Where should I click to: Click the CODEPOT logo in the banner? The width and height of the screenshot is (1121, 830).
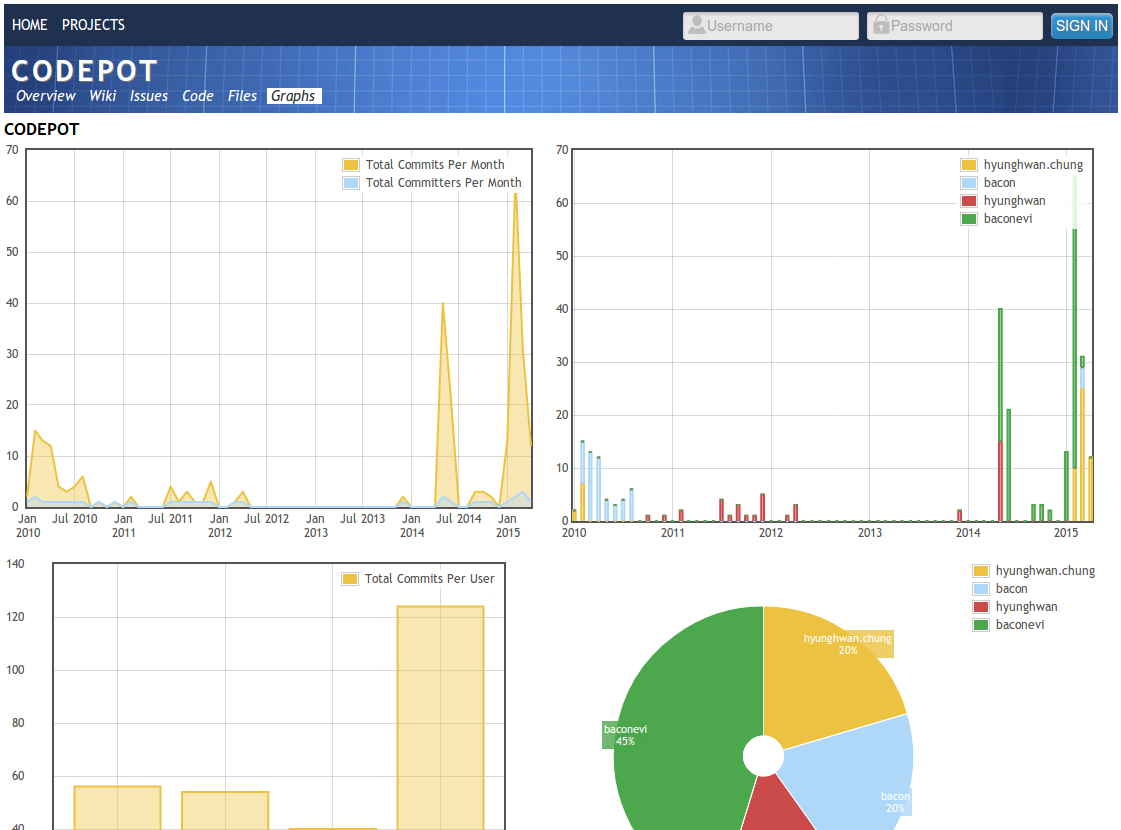coord(84,71)
